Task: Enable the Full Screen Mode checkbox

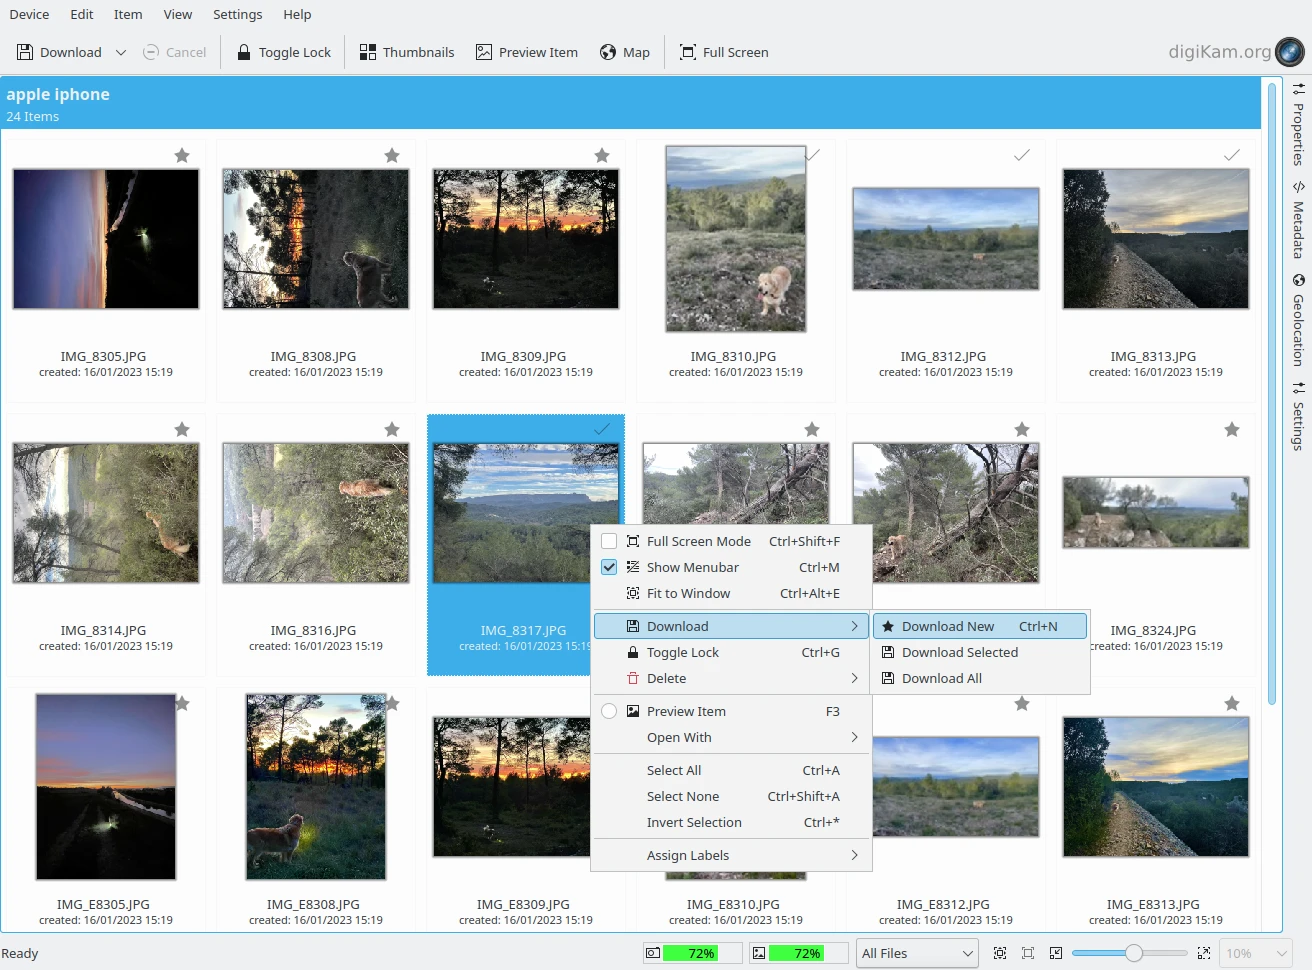Action: click(609, 541)
